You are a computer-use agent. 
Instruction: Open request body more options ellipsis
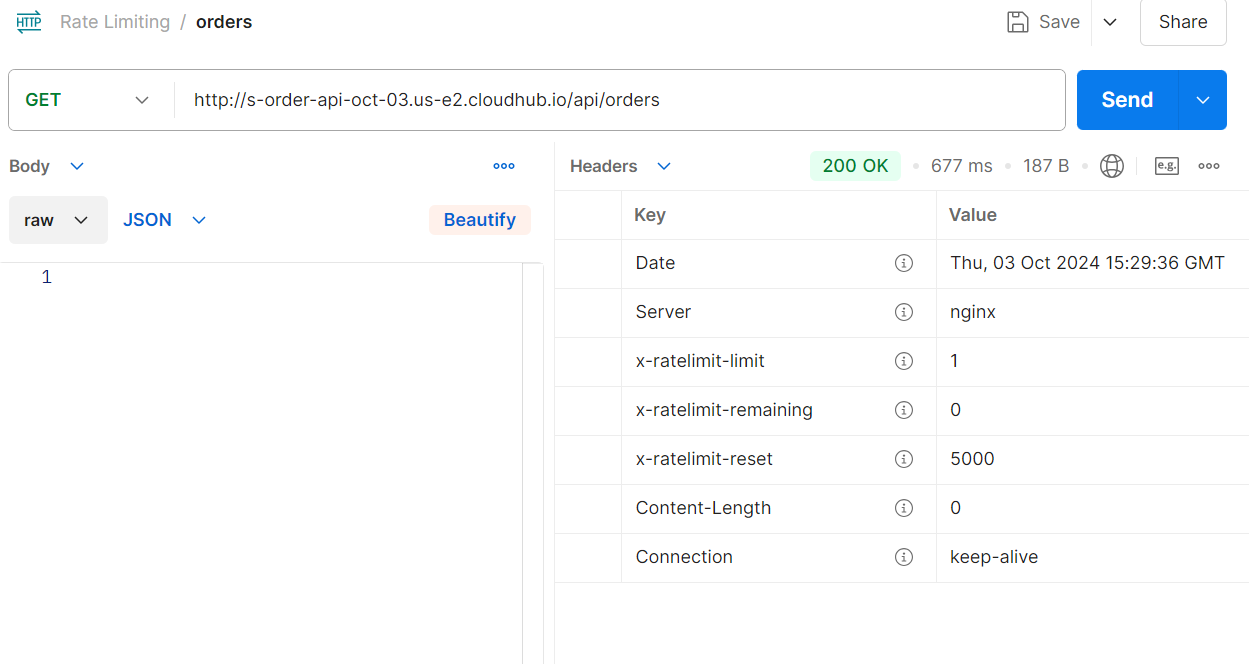tap(504, 166)
